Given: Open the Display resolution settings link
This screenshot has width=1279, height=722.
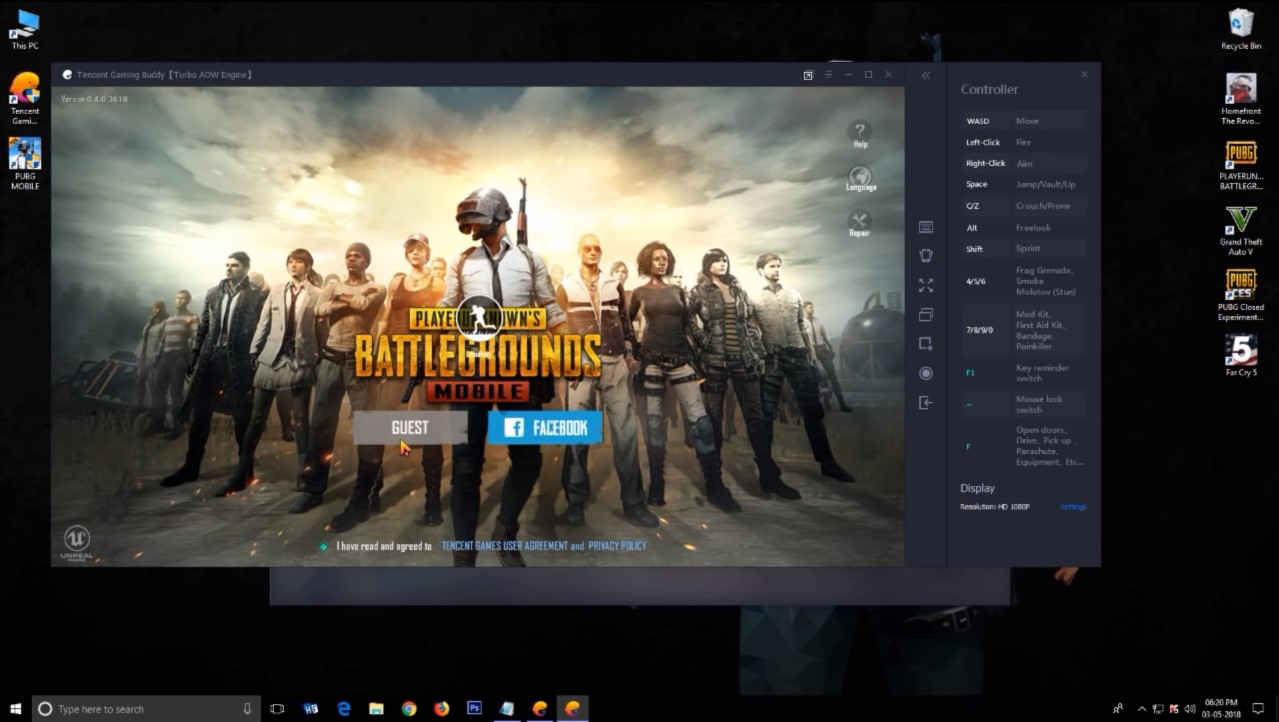Looking at the screenshot, I should (x=1073, y=507).
